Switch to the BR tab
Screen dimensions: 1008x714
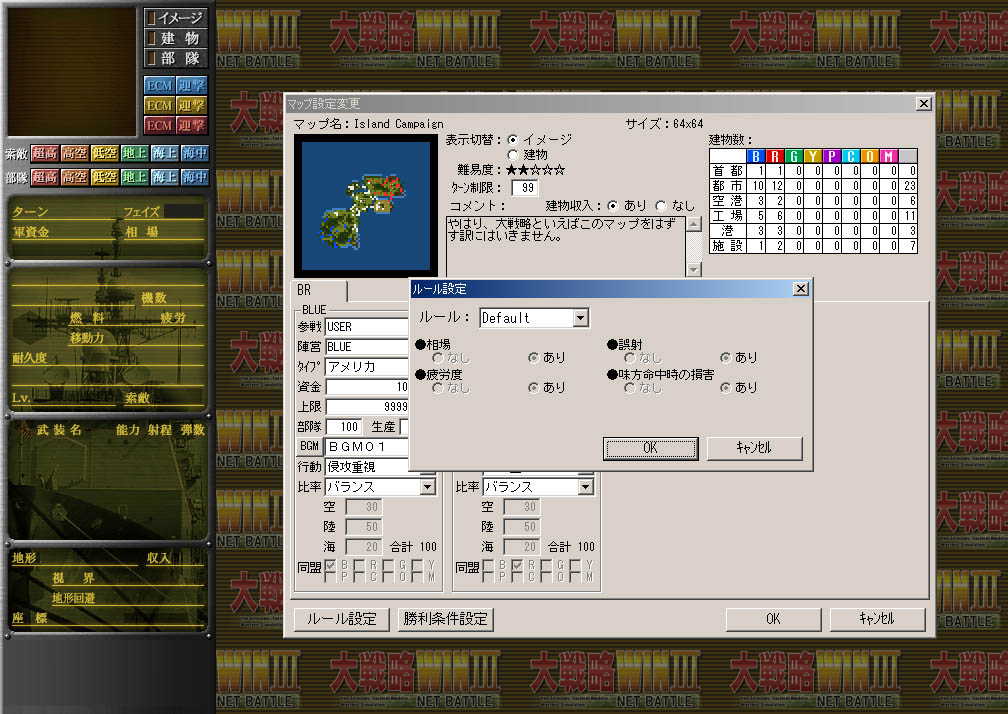(x=319, y=290)
